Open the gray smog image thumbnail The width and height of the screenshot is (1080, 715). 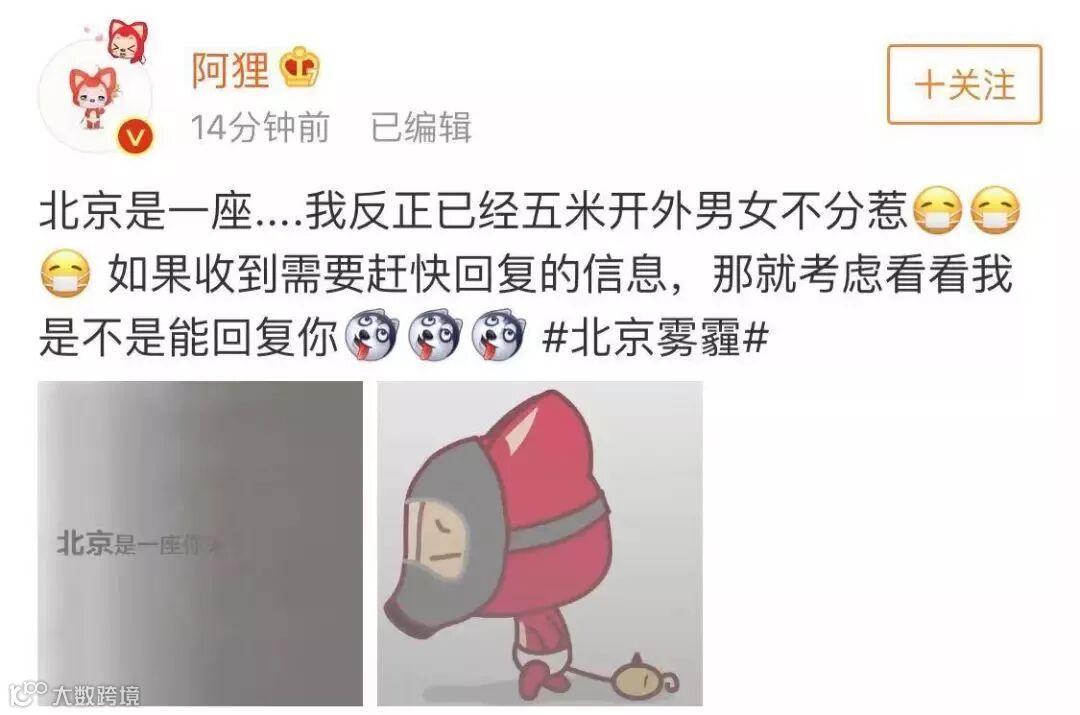[x=200, y=543]
